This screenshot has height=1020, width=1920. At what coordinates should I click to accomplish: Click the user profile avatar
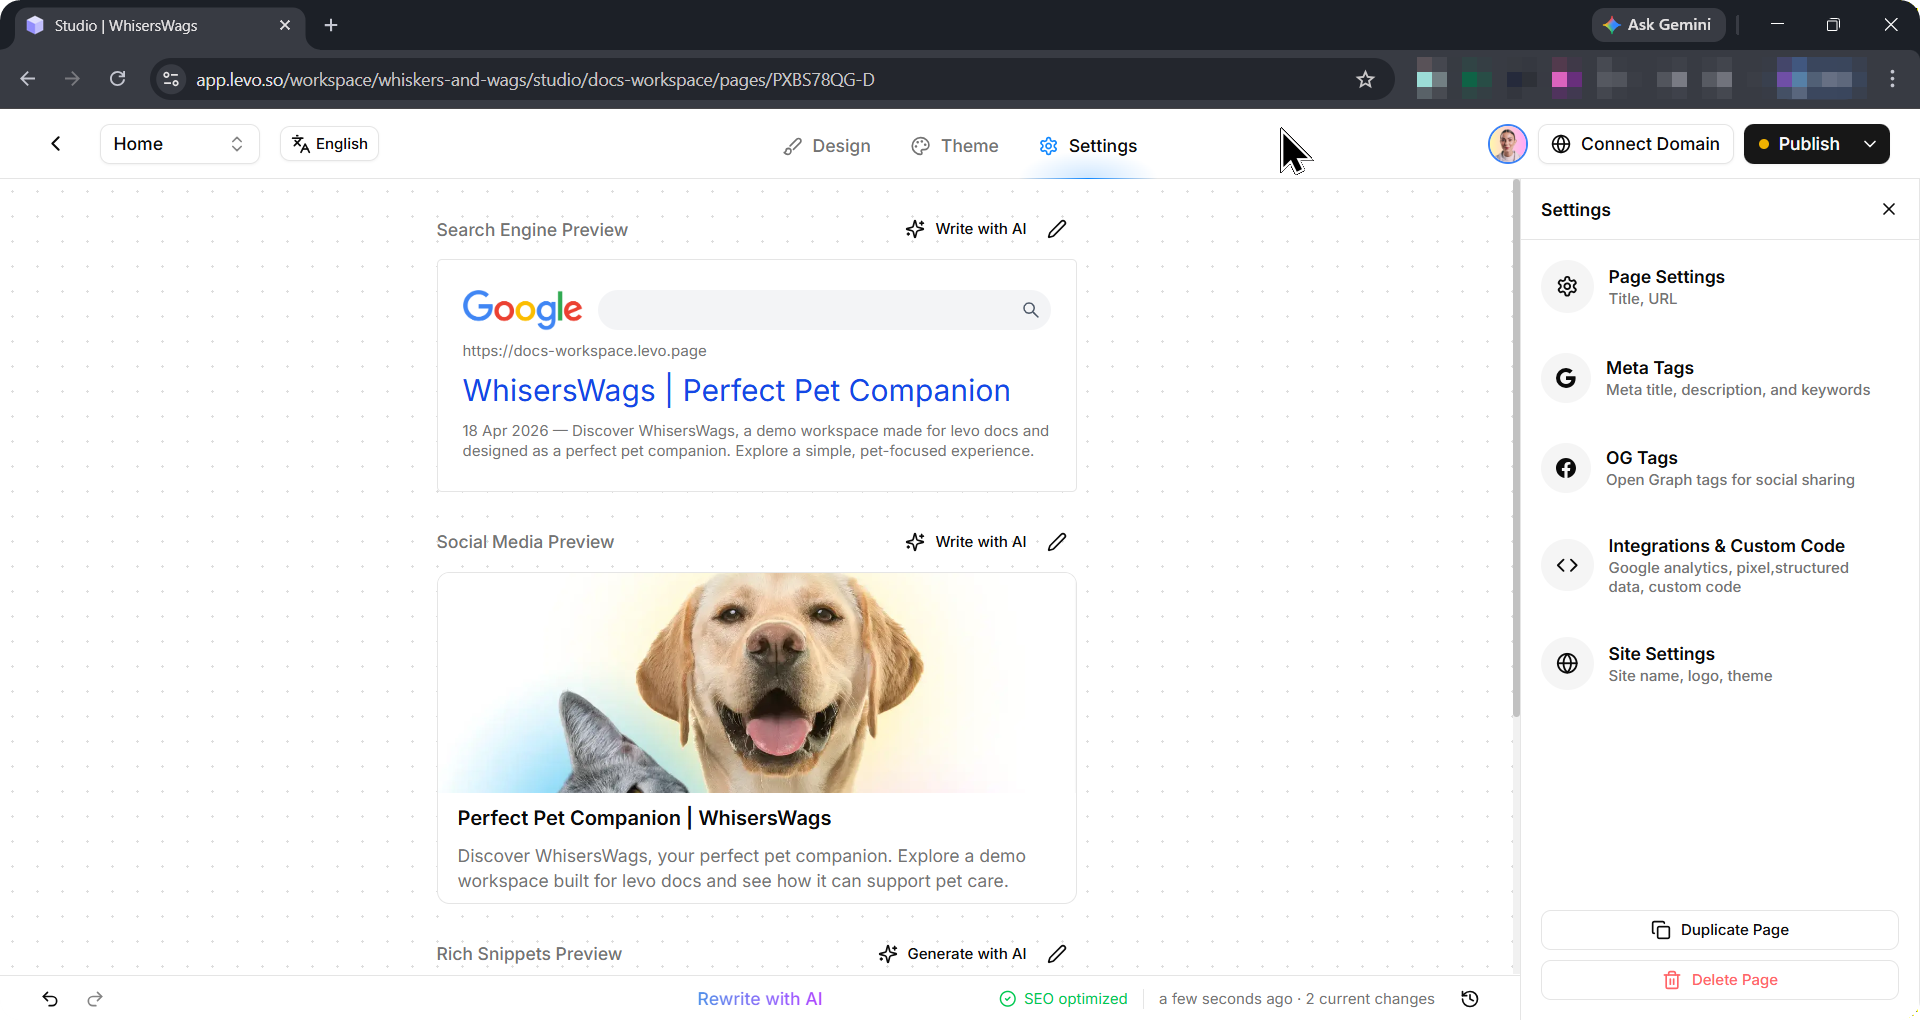1507,144
